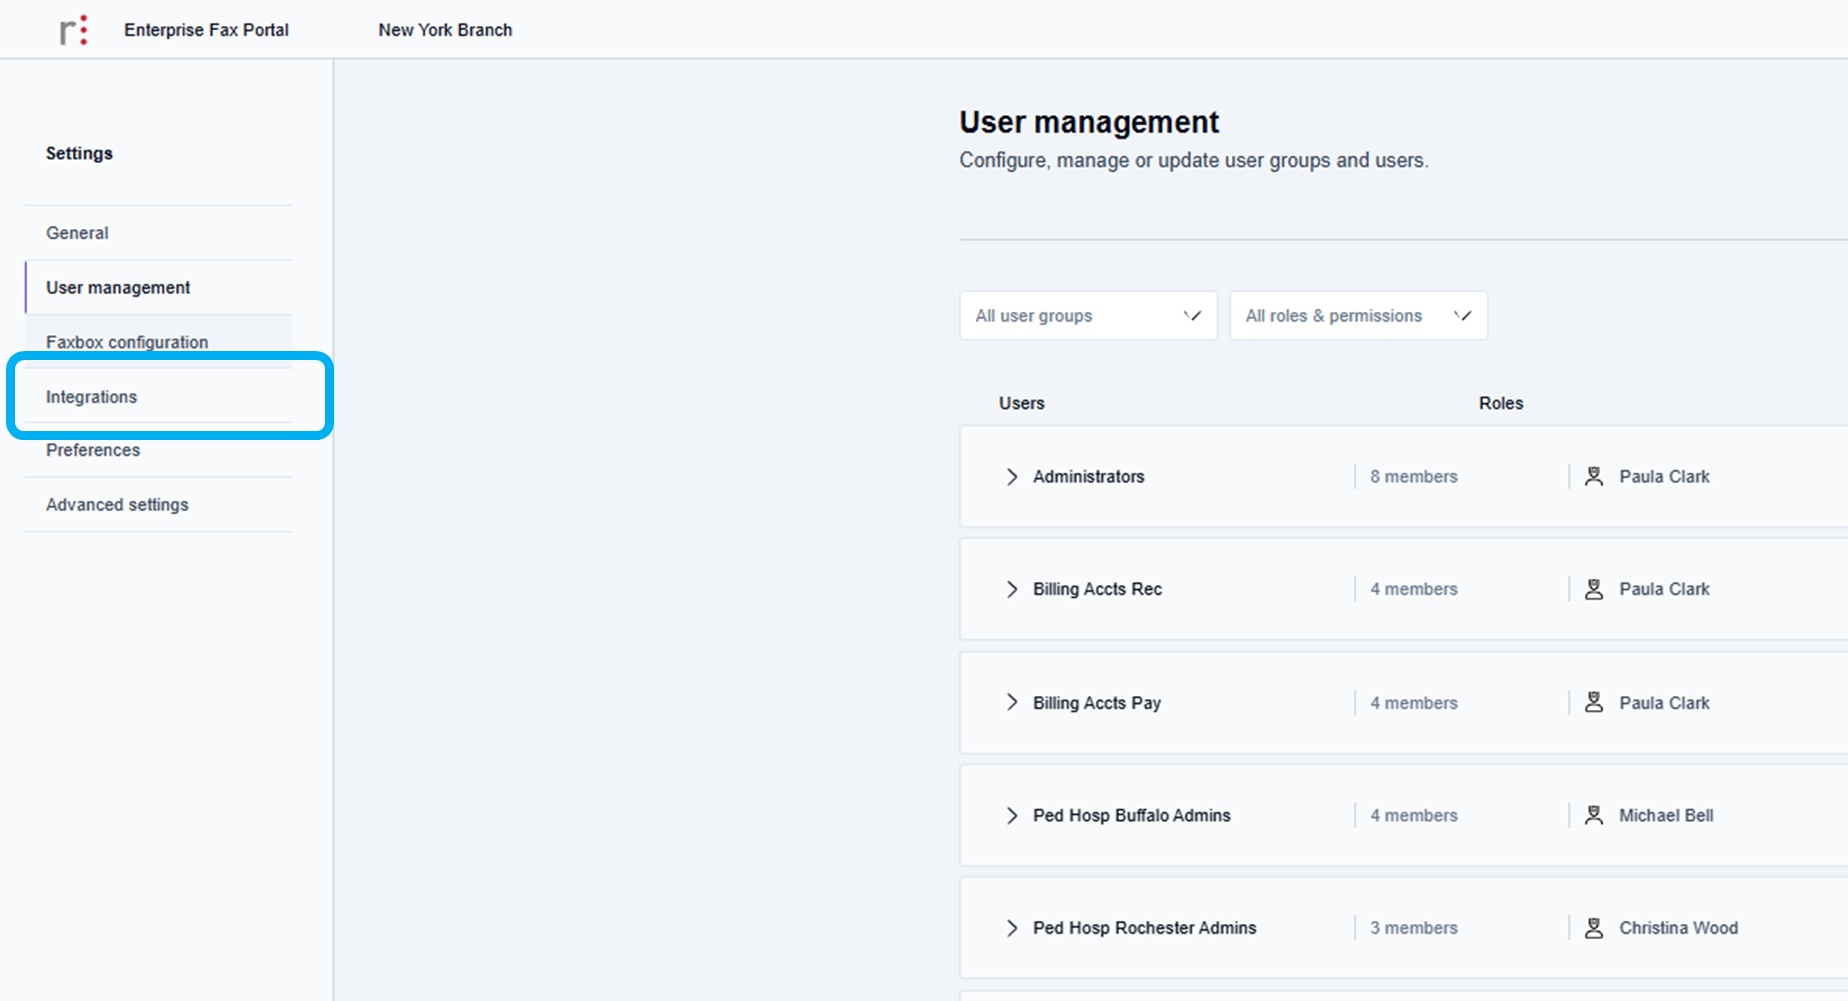Click the person icon in Billing Accts Rec row
This screenshot has height=1001, width=1848.
[1593, 590]
